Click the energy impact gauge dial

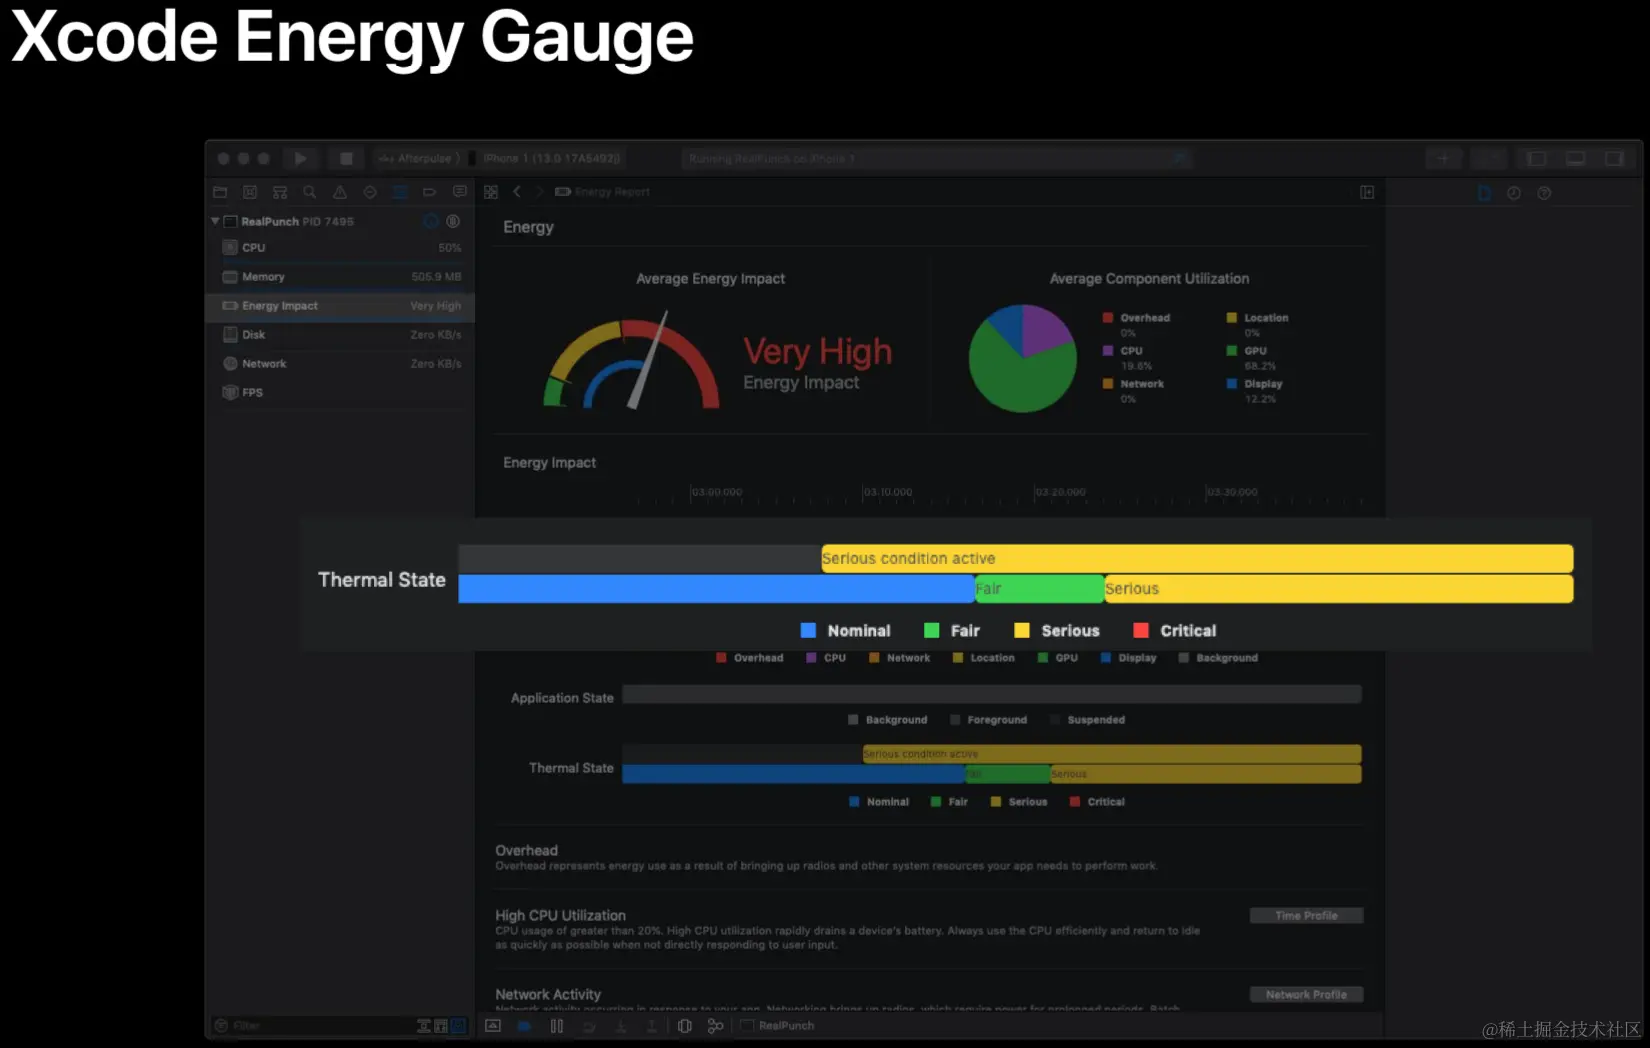[x=631, y=362]
